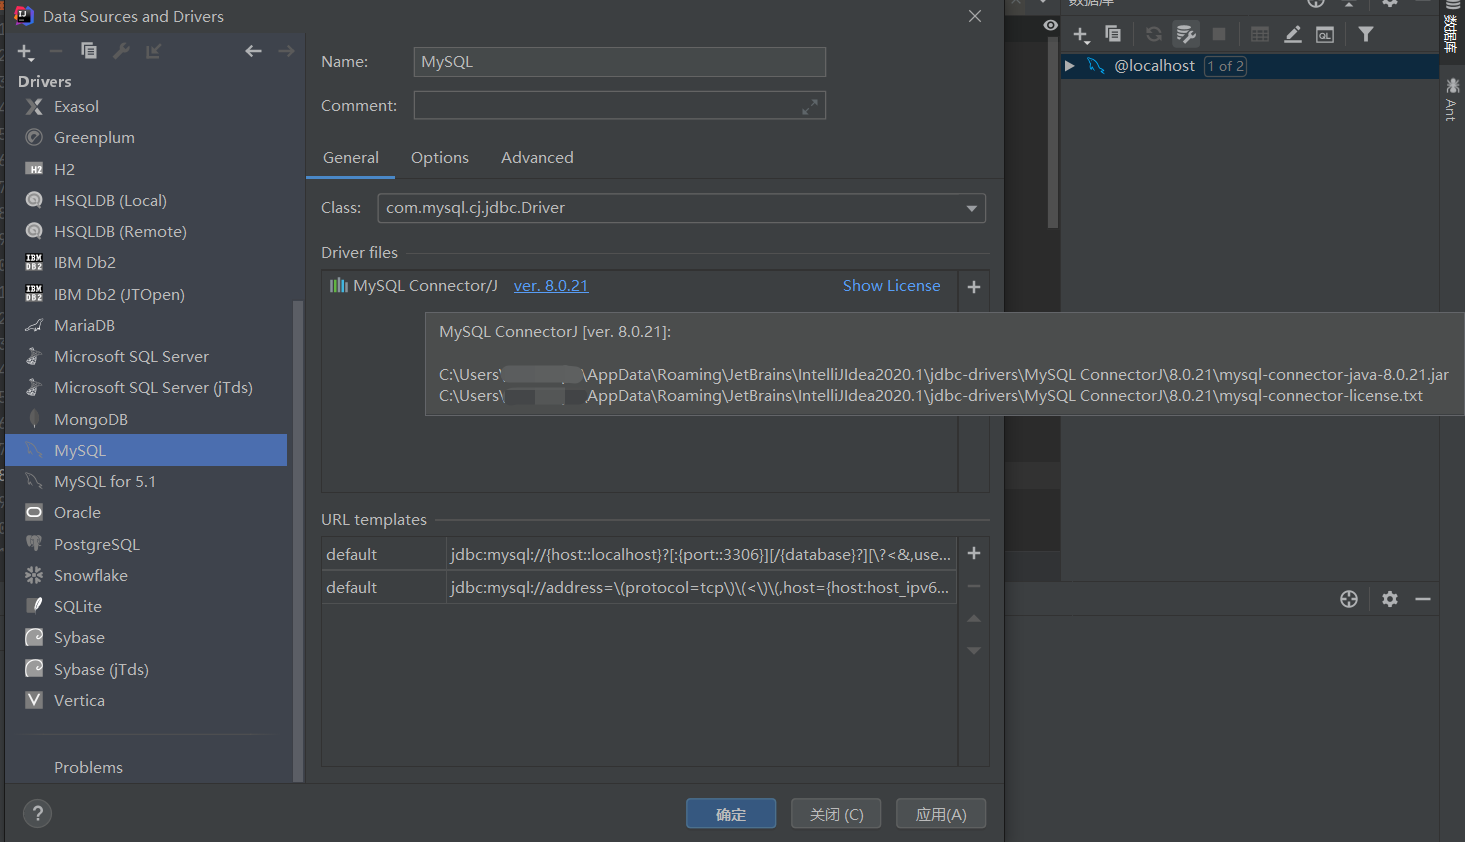Remove the URL template with the minus icon
This screenshot has width=1465, height=842.
click(x=974, y=586)
